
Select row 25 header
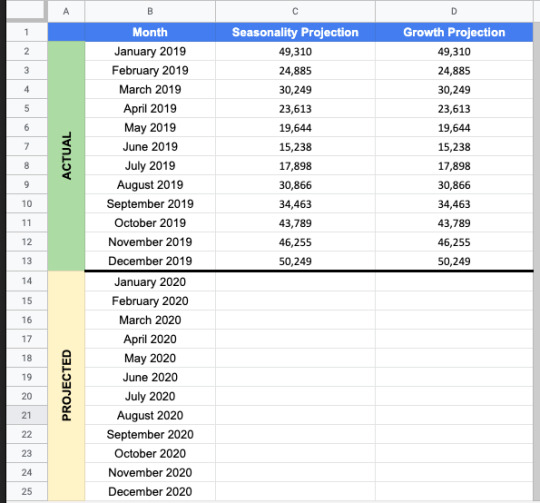pyautogui.click(x=27, y=491)
